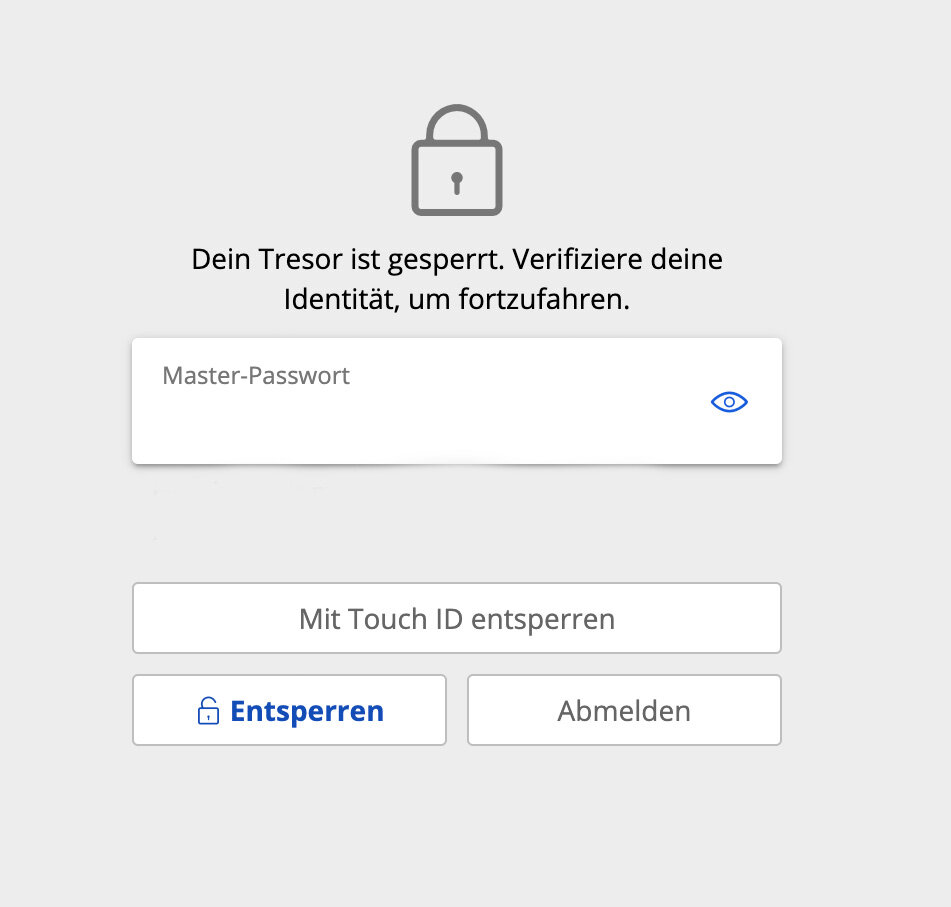Click into the Master-Passwort input field
This screenshot has width=951, height=907.
pos(420,410)
